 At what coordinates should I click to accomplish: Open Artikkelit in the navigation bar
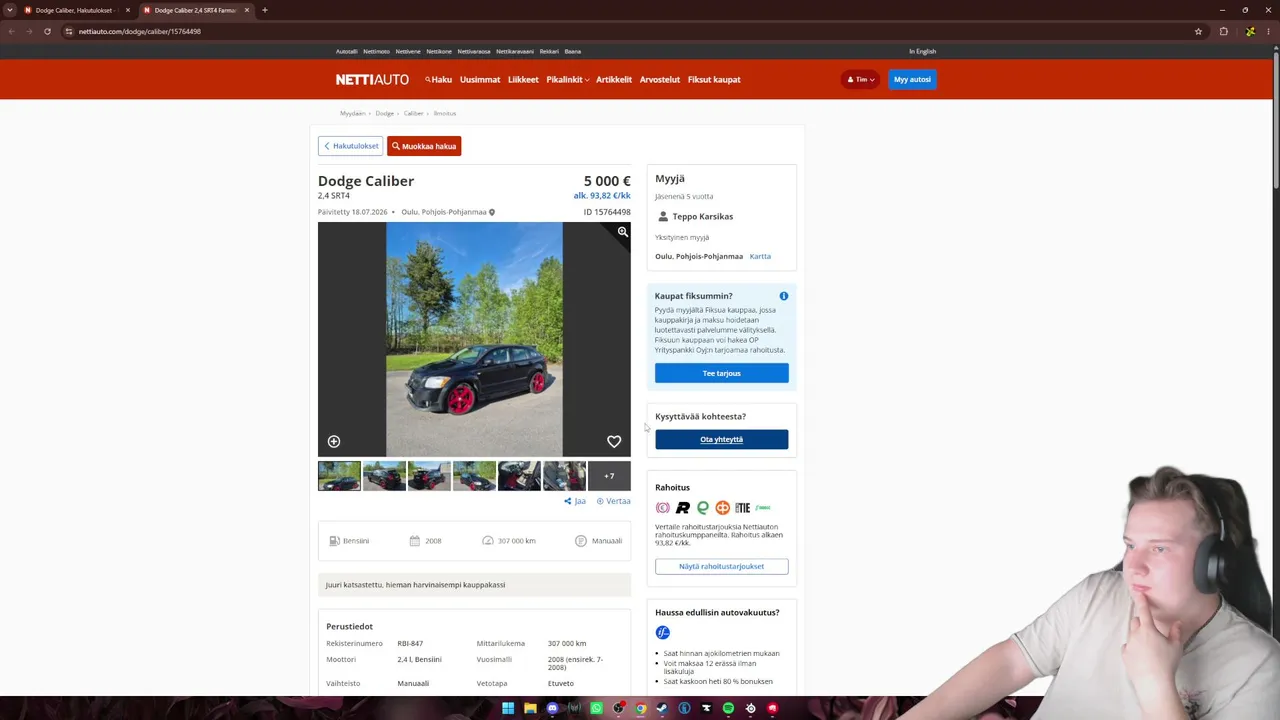[614, 80]
